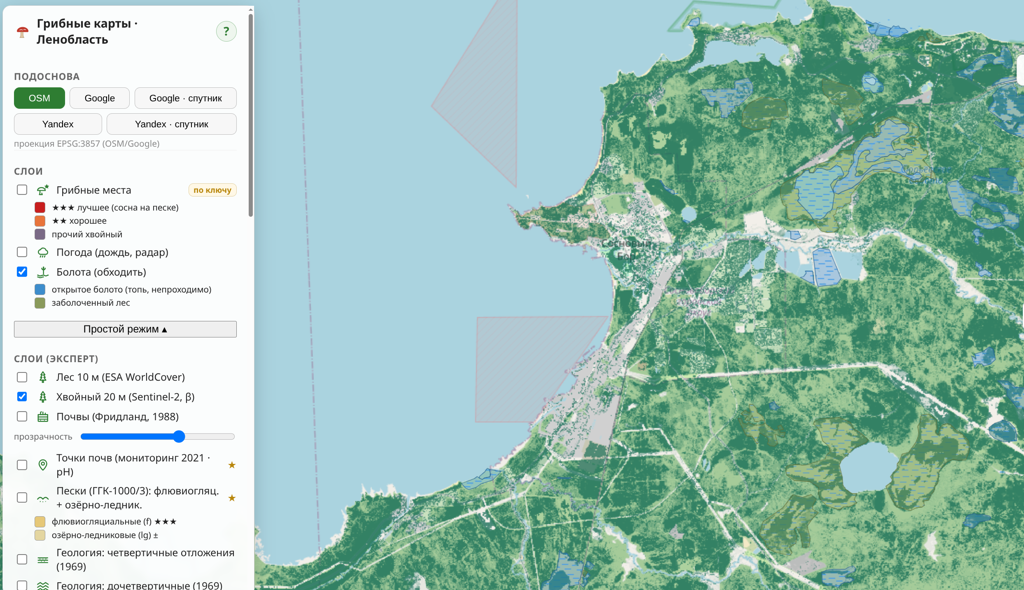1024x590 pixels.
Task: Click the Грибные места layer icon
Action: point(42,190)
